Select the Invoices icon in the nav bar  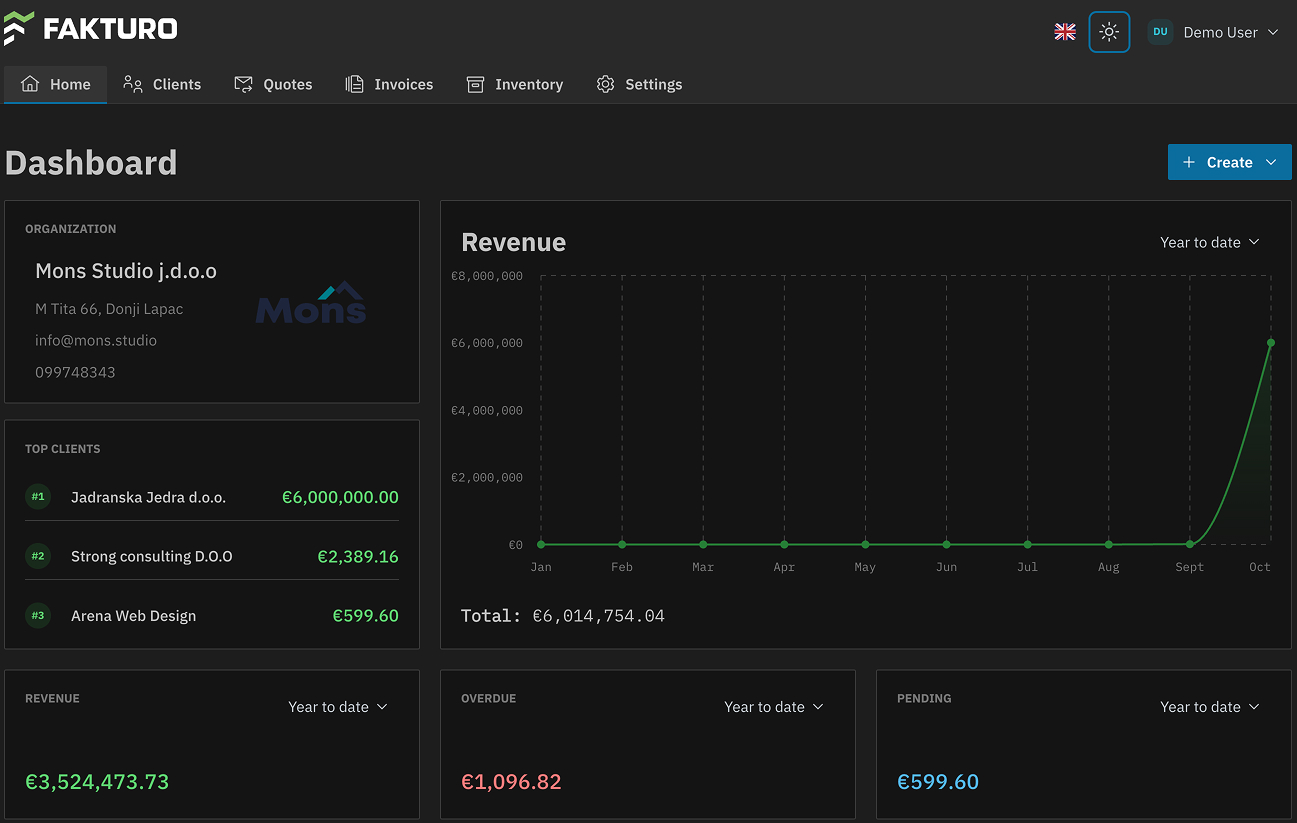[355, 84]
